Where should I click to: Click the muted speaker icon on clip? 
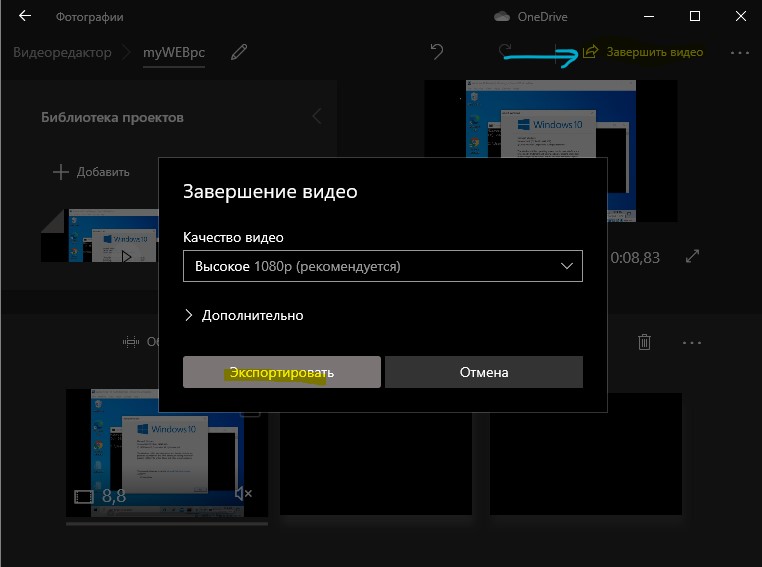pos(243,494)
